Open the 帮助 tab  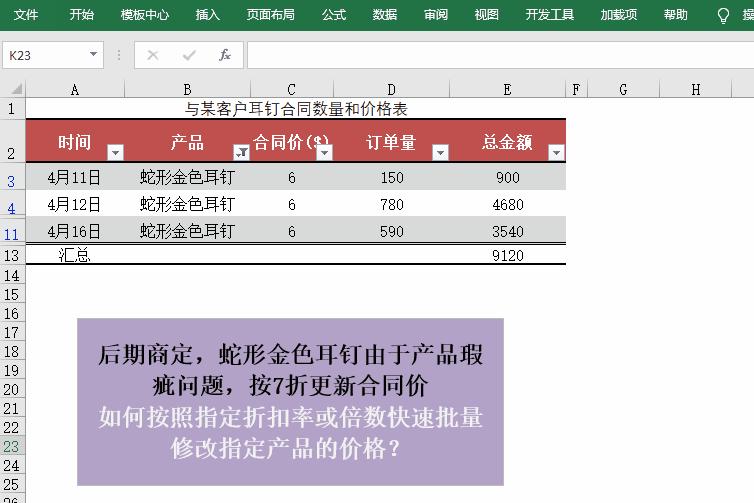click(676, 15)
